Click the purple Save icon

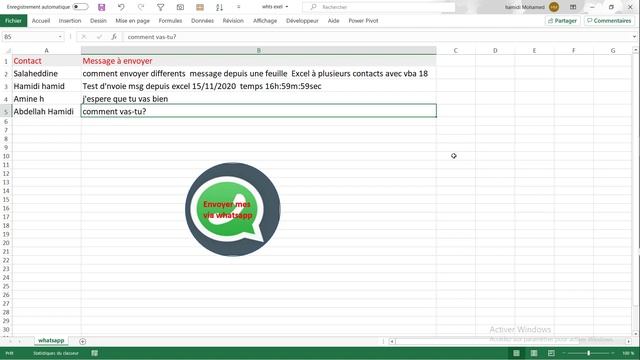(102, 7)
